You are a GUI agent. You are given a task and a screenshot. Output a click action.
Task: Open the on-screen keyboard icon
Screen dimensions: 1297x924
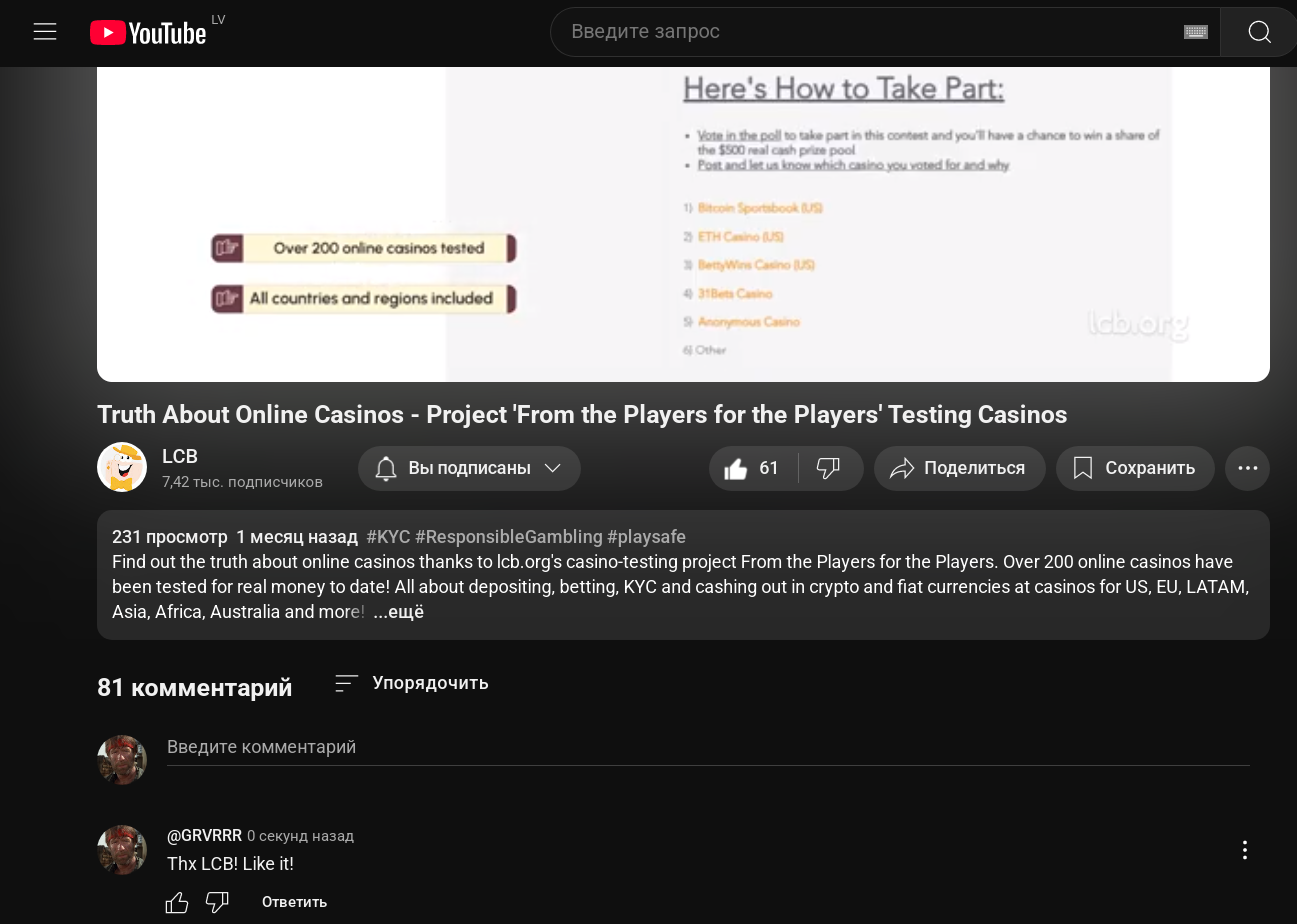1195,32
